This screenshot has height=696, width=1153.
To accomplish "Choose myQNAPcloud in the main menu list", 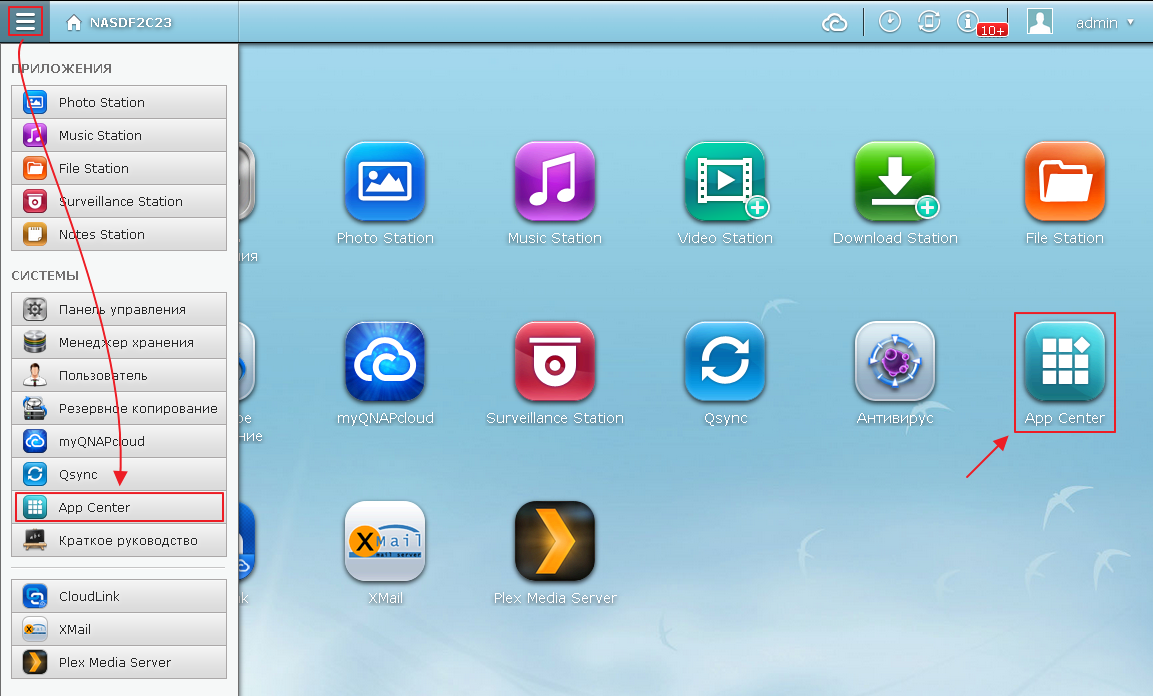I will point(119,442).
